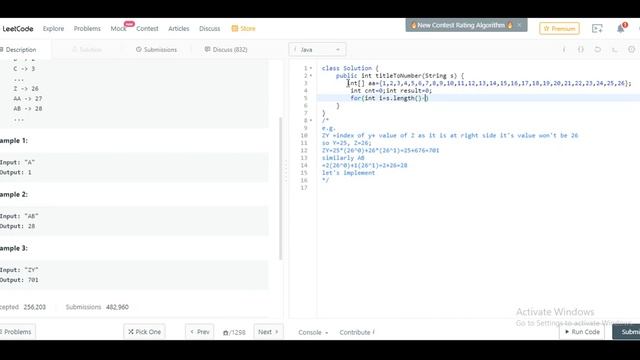Screen dimensions: 640x360
Task: Click the Submit button
Action: [627, 332]
